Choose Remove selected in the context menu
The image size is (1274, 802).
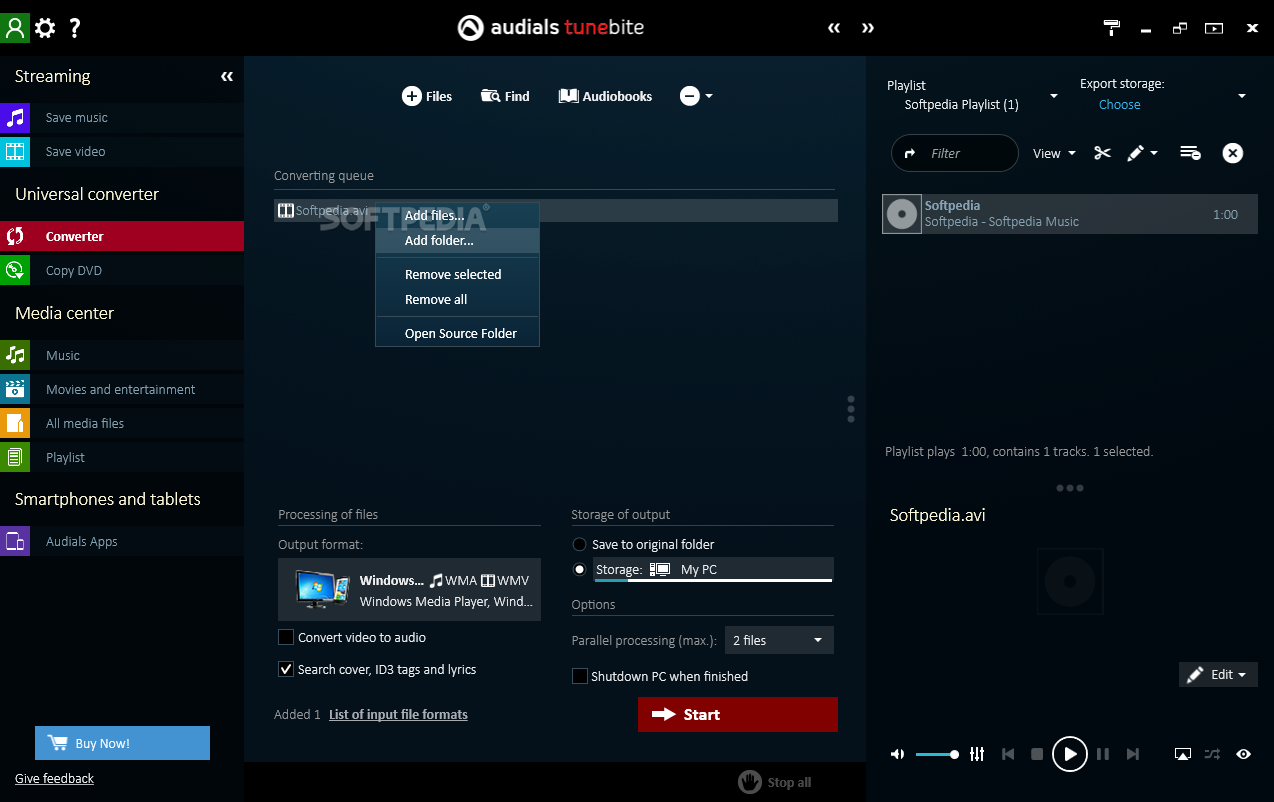click(457, 274)
